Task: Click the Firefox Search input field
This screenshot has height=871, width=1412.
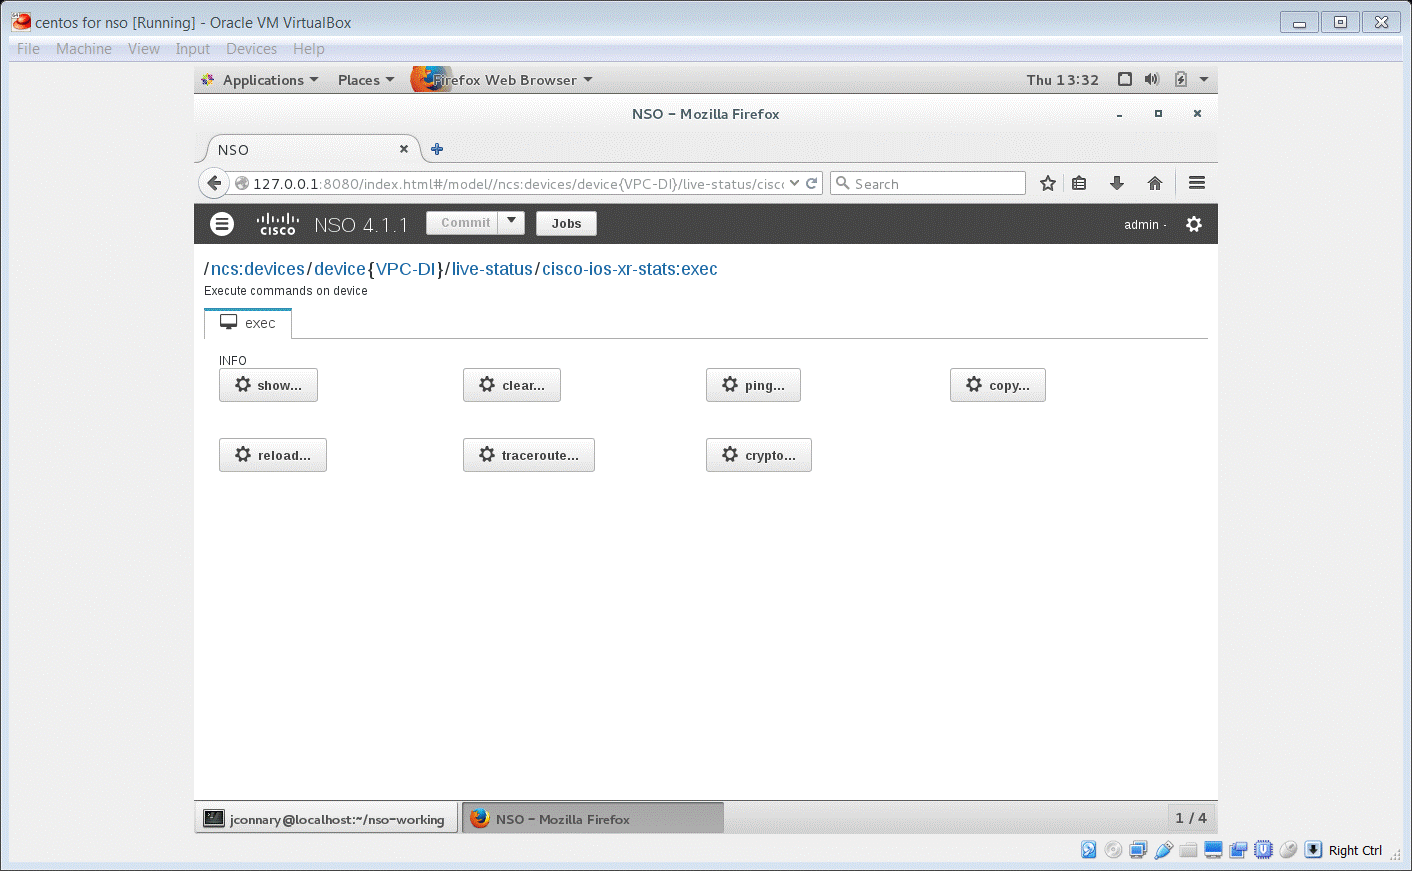Action: click(928, 183)
